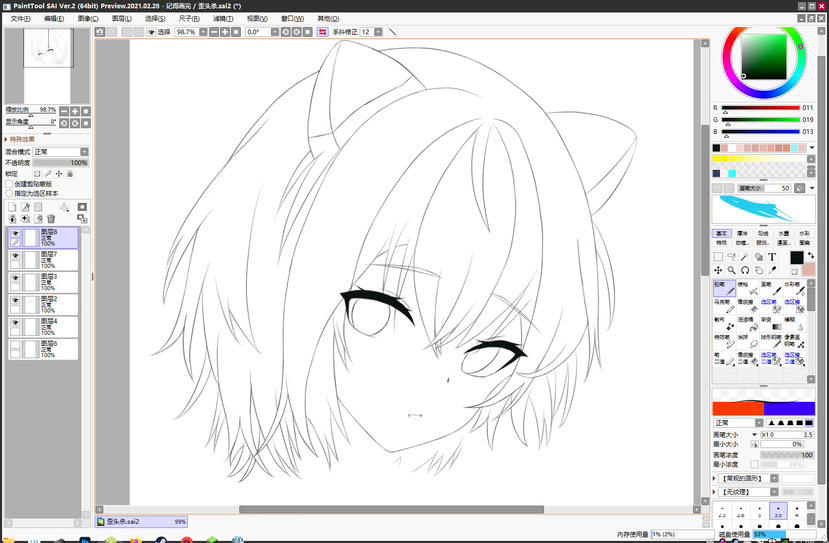Enable the 指定为选区样本 option

[9, 193]
